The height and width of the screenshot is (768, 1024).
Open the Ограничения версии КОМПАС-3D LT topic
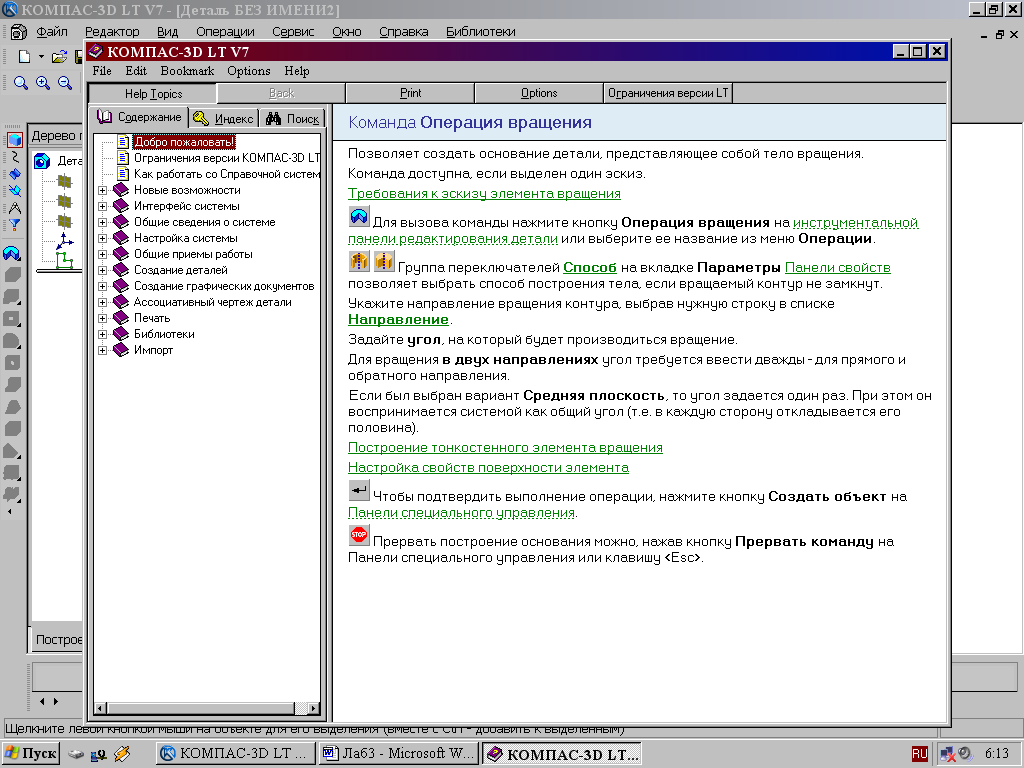tap(227, 158)
